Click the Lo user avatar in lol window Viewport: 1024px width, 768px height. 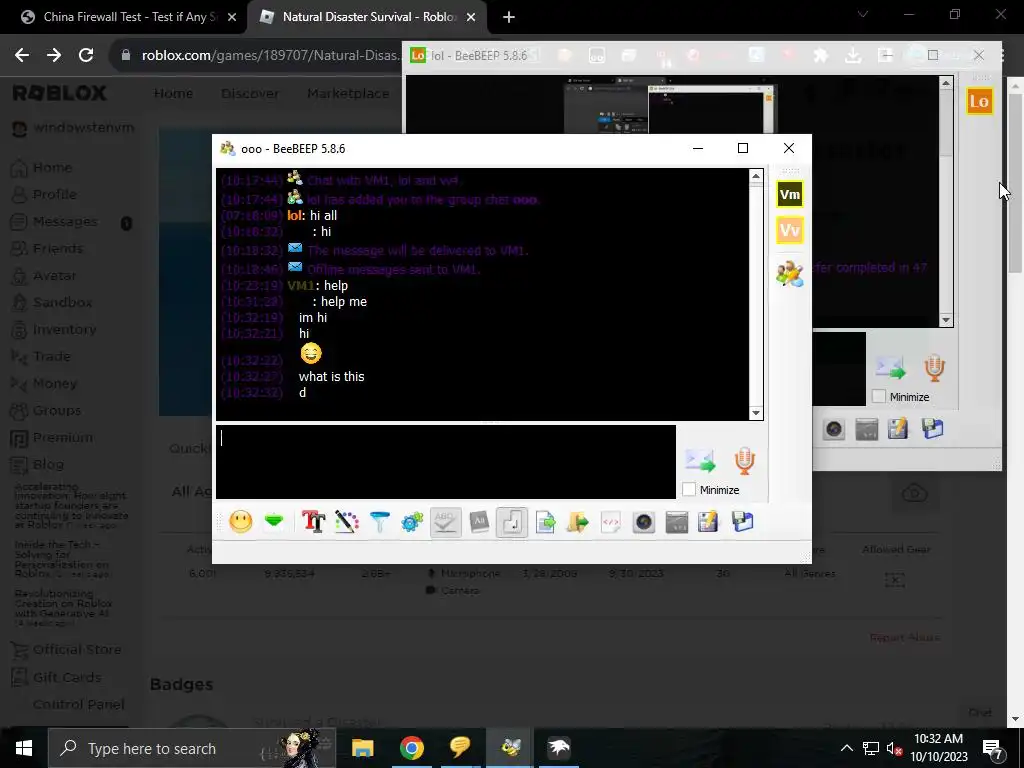point(979,101)
